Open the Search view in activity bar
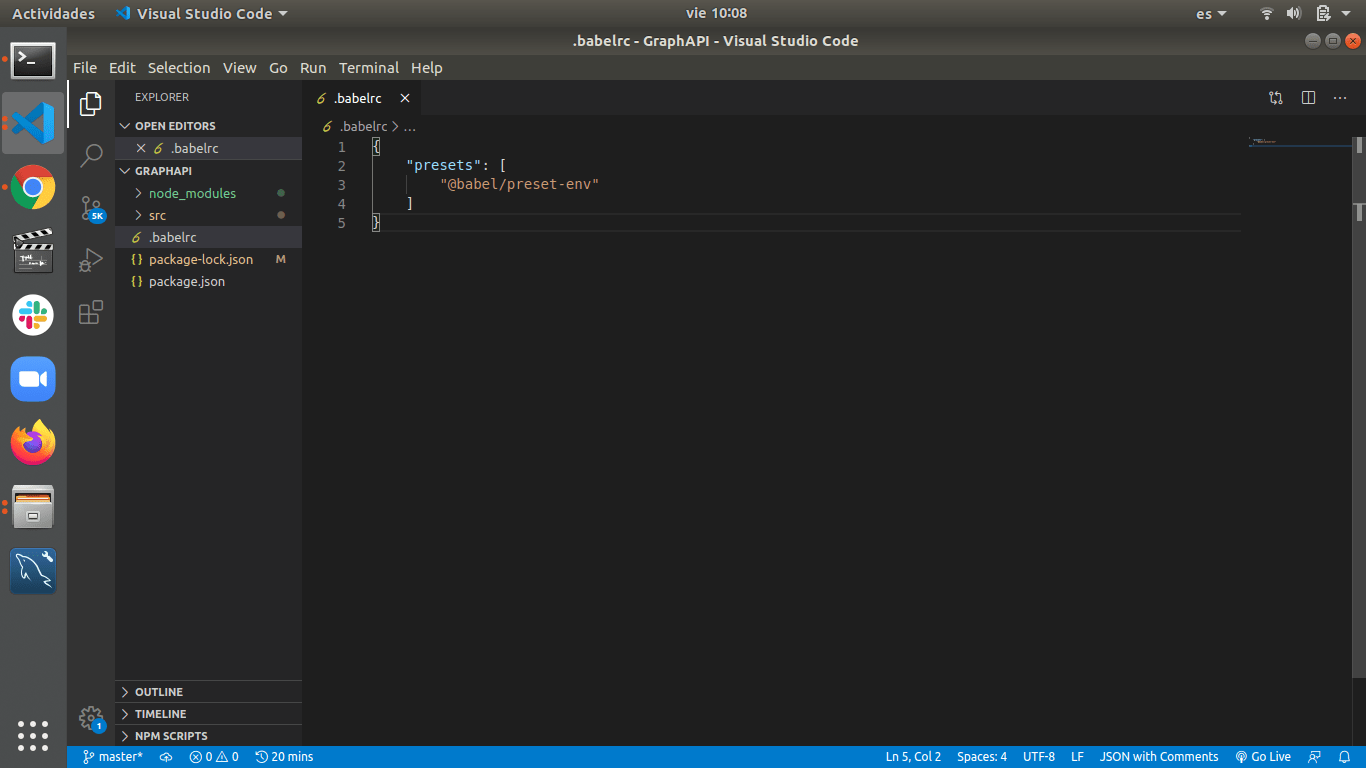 [x=91, y=155]
